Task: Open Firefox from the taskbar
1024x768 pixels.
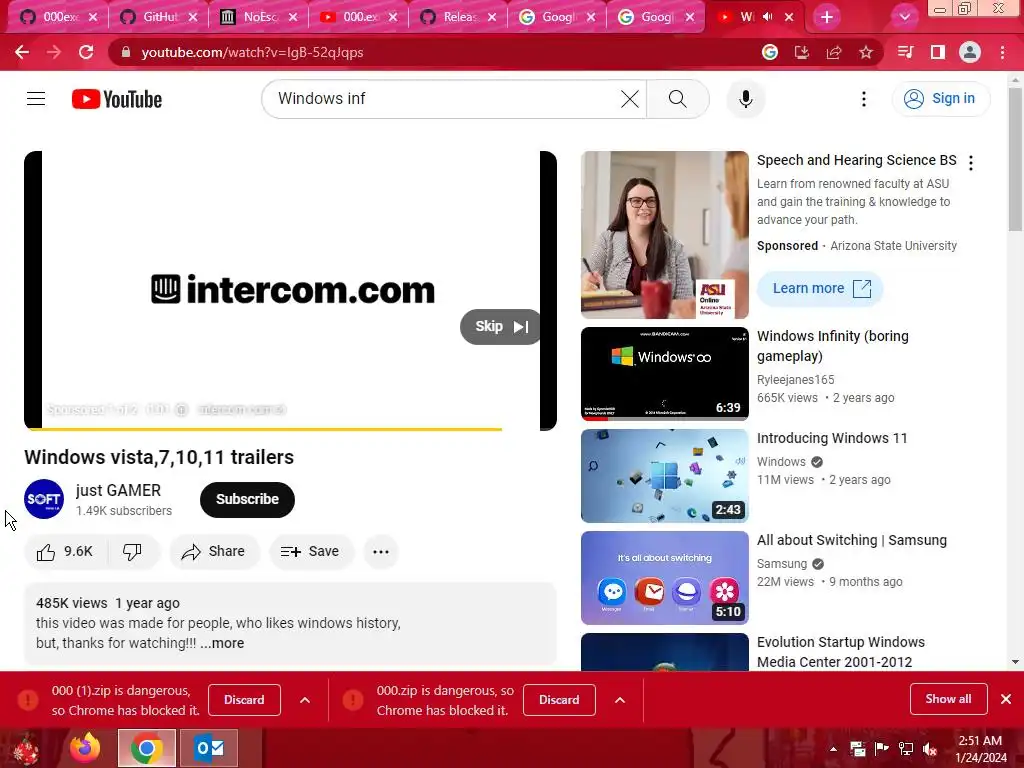Action: point(86,748)
